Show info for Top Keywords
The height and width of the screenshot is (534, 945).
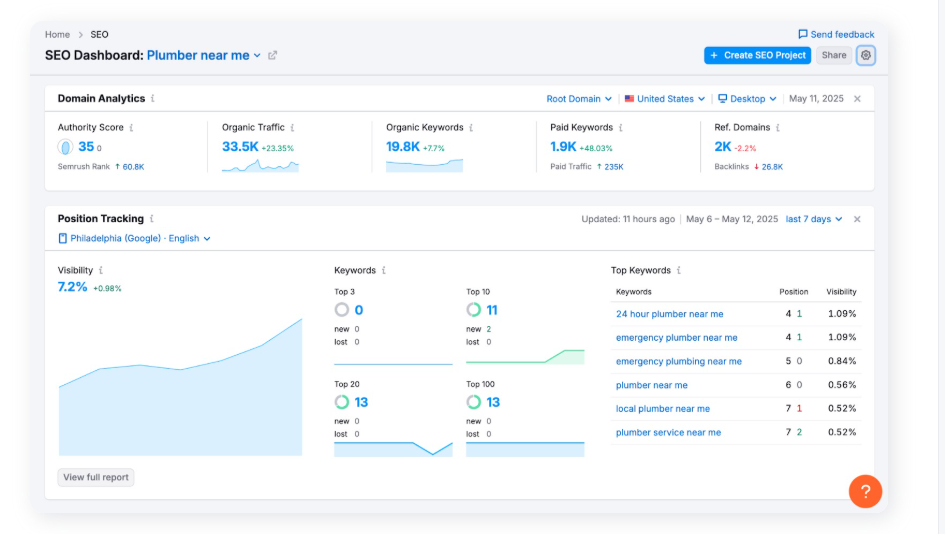pyautogui.click(x=679, y=271)
